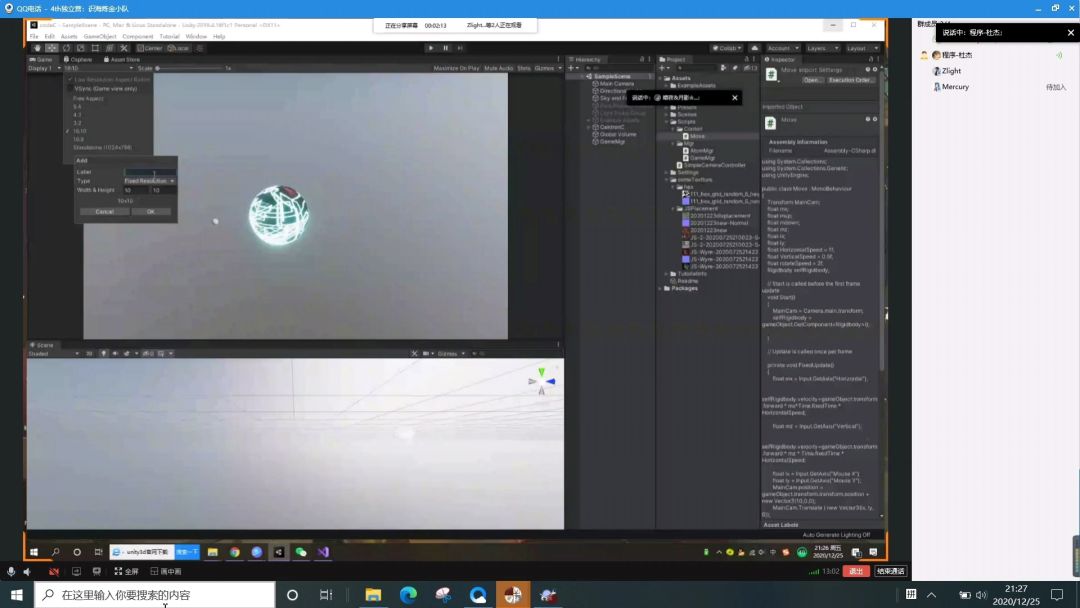Viewport: 1080px width, 608px height.
Task: Pause the game with the Pause button
Action: click(x=445, y=48)
